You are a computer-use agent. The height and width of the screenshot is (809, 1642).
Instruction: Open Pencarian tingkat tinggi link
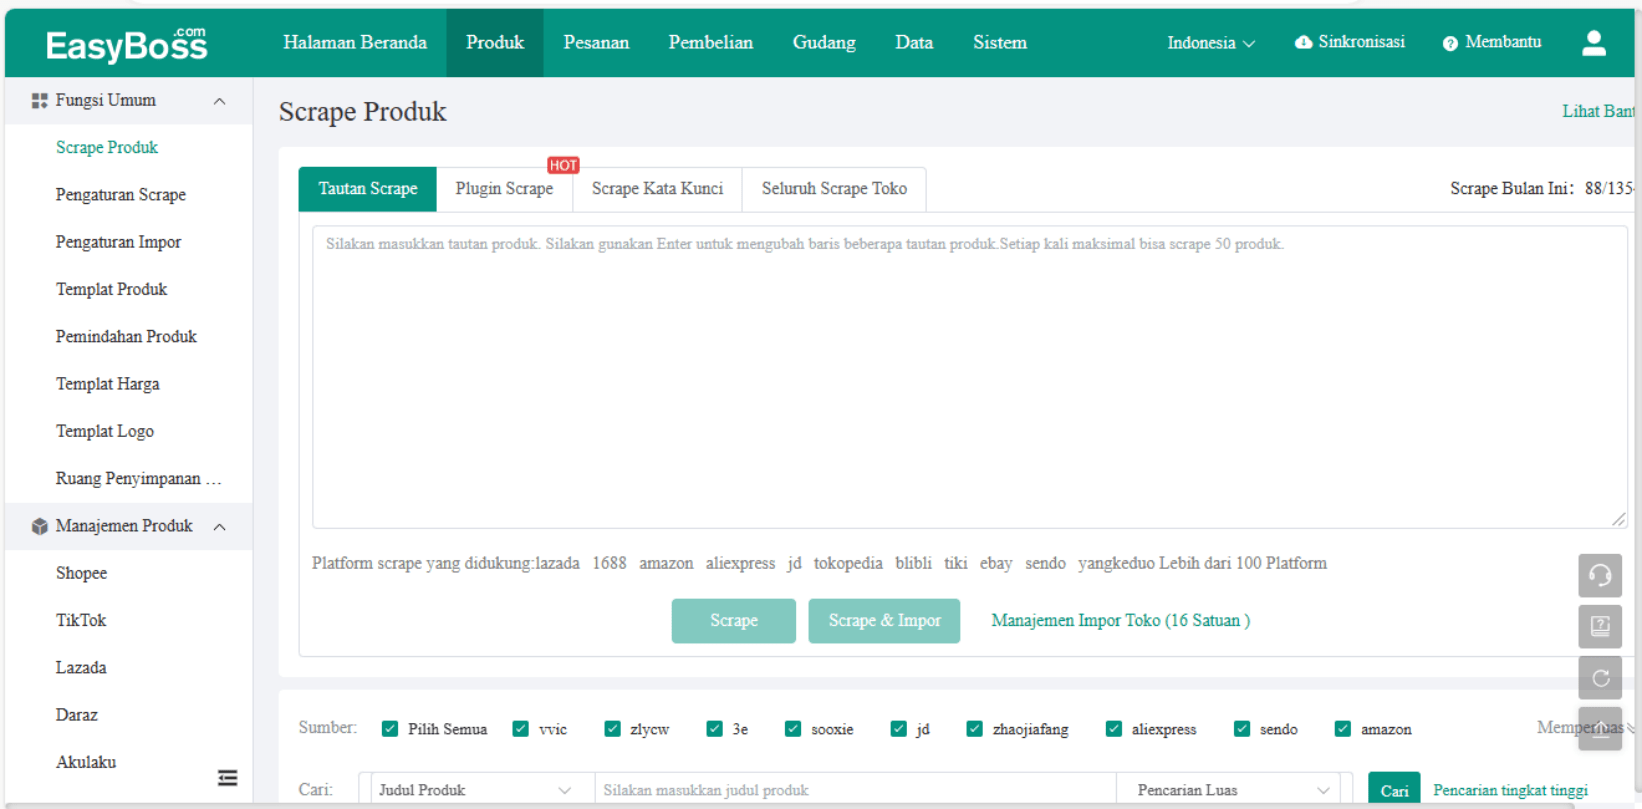[x=1510, y=790]
